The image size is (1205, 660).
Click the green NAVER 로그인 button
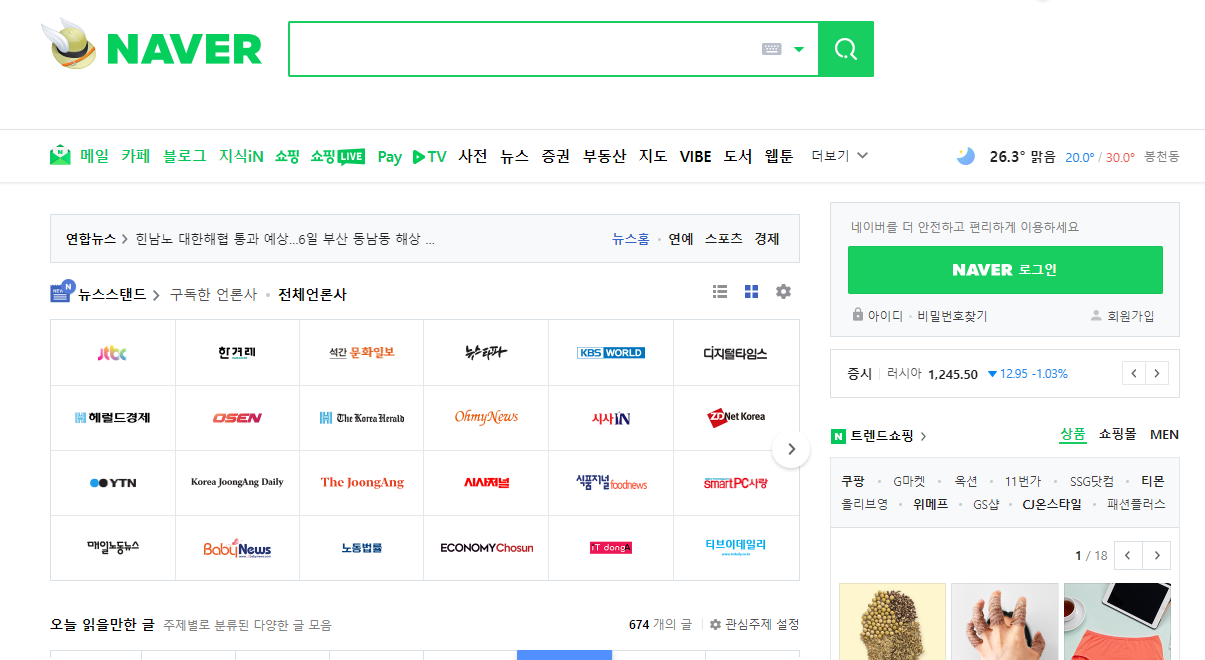[1005, 270]
